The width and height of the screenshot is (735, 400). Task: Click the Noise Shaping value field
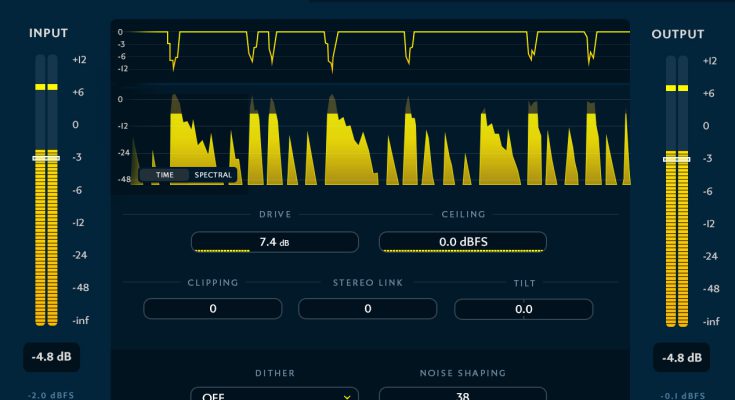coord(462,395)
